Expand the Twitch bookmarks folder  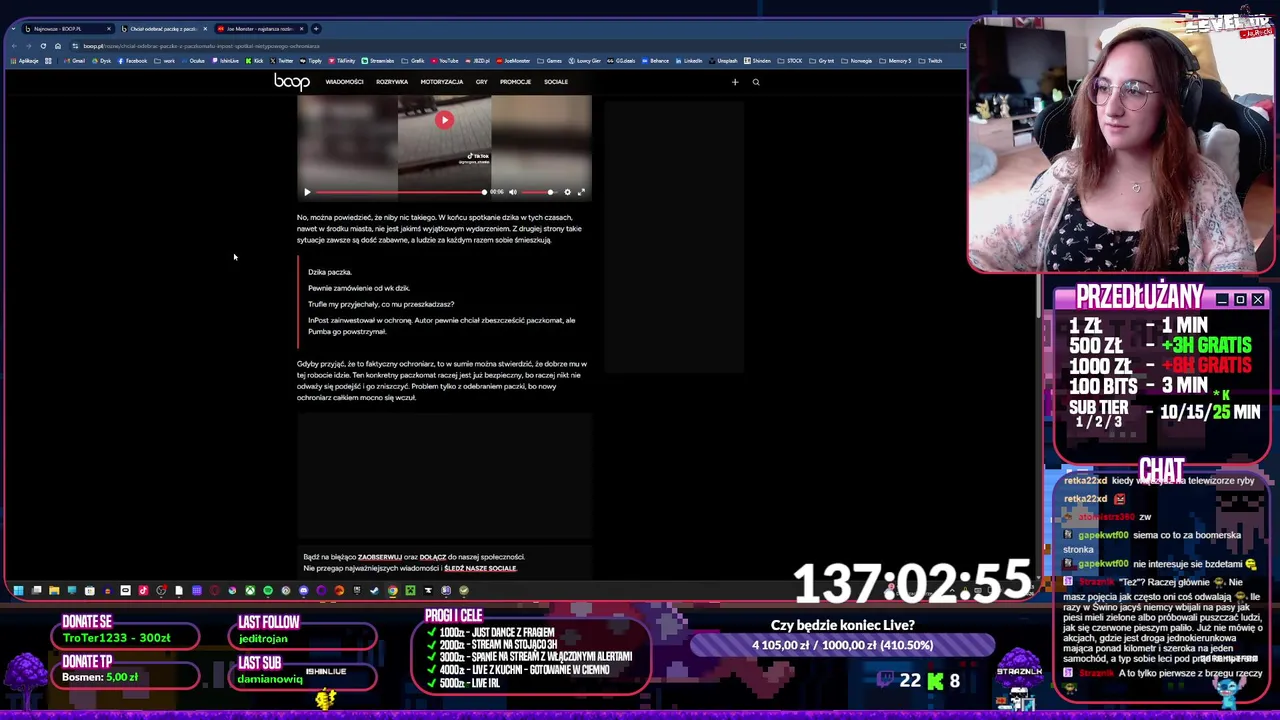coord(930,61)
